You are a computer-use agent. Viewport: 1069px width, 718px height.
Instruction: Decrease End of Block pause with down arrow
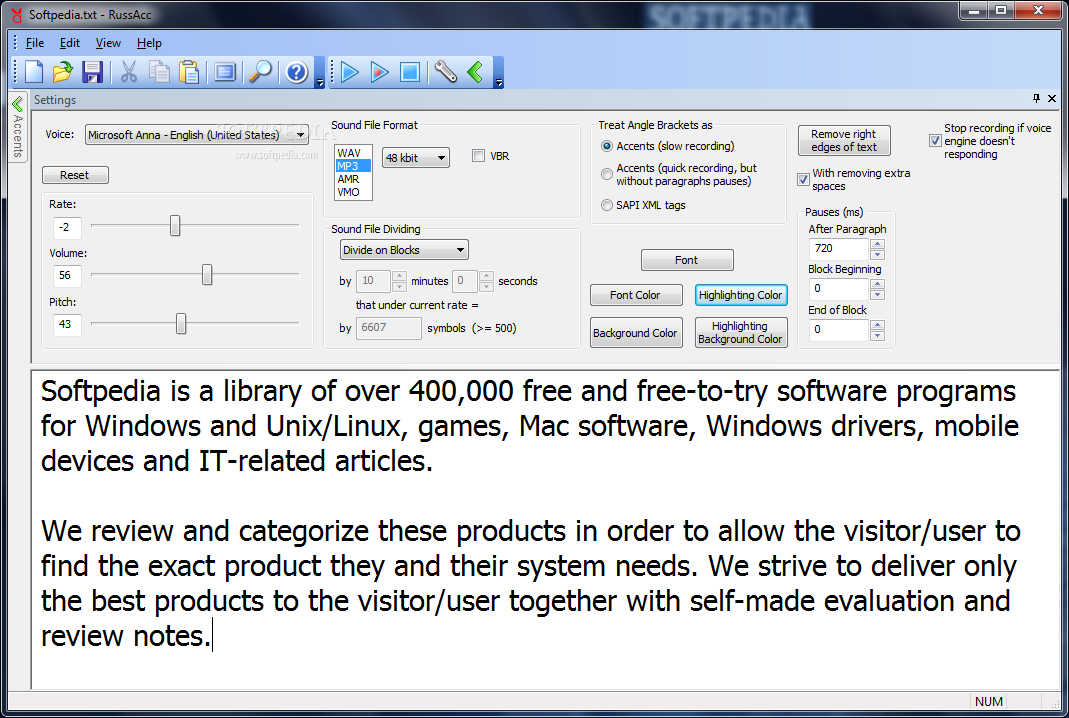[x=878, y=335]
